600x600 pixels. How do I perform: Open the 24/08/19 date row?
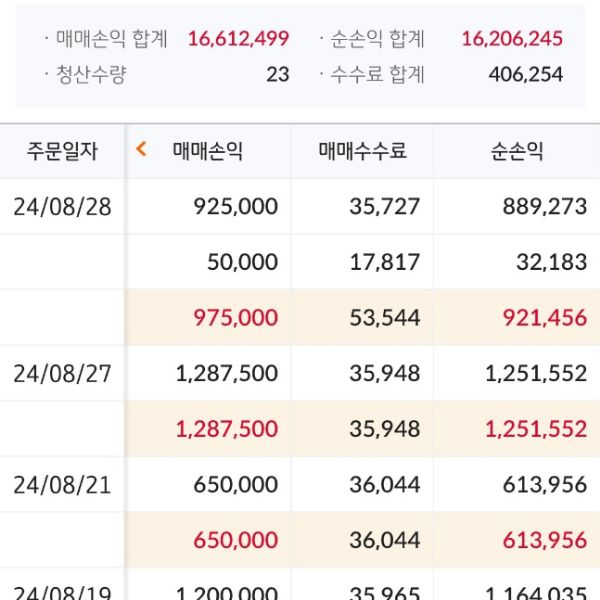62,590
